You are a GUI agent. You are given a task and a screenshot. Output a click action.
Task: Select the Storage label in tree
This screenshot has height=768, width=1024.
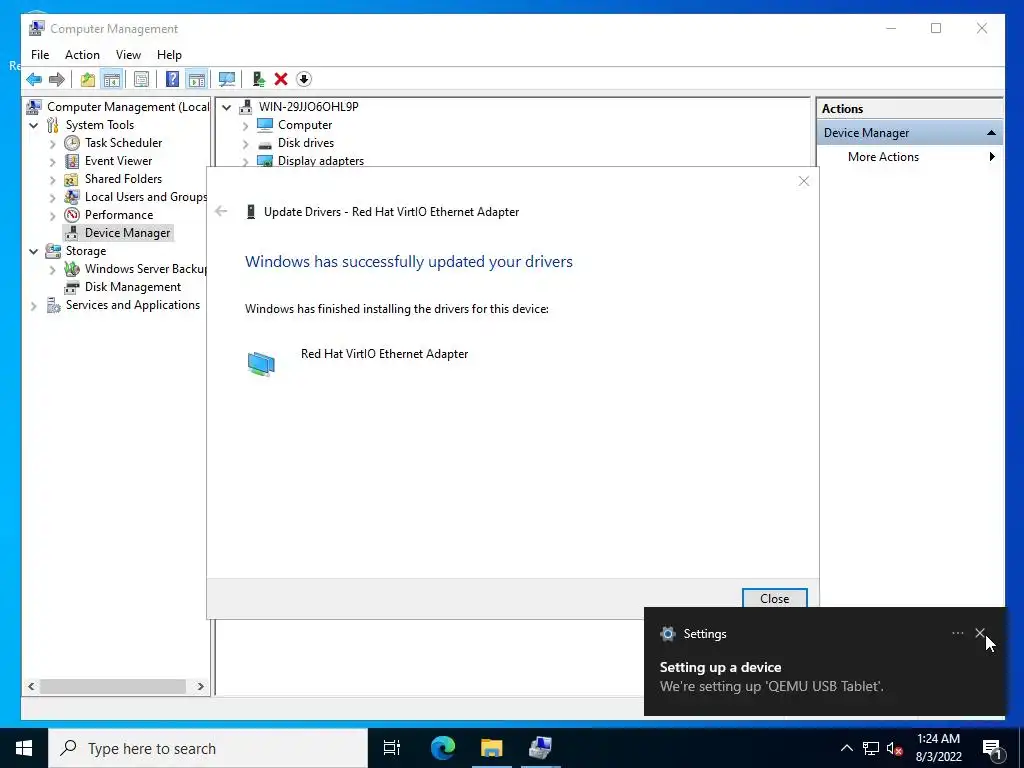pos(86,251)
